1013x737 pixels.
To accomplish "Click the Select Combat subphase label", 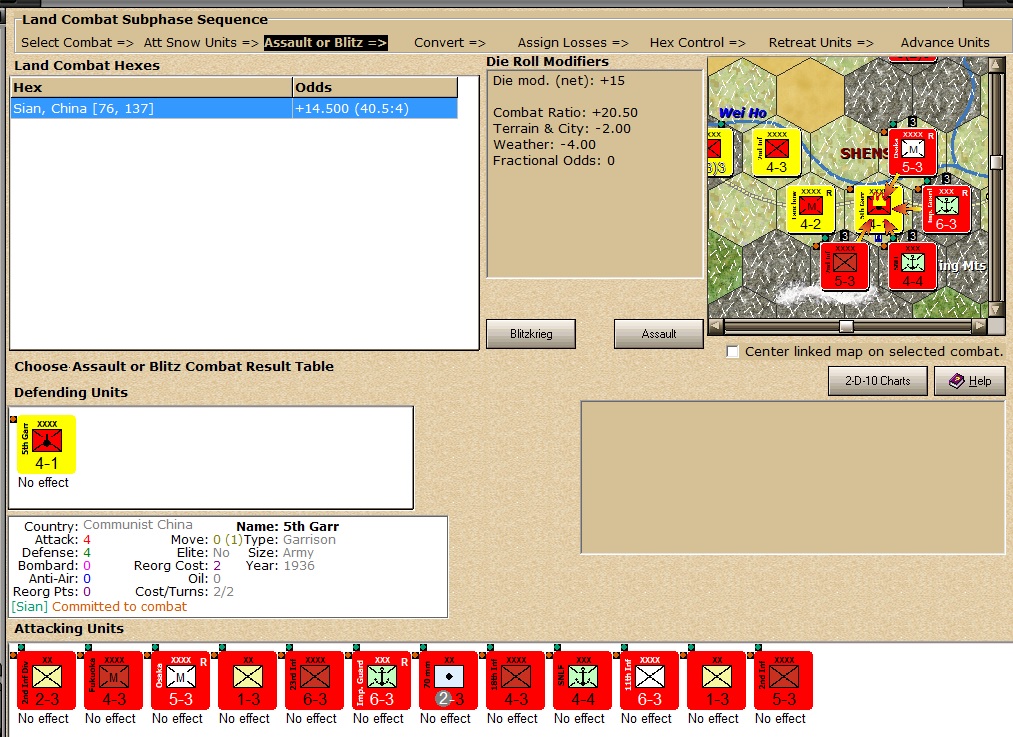I will point(77,43).
